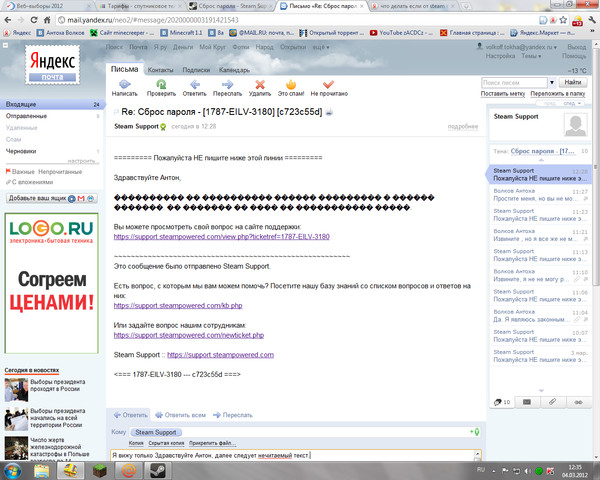Click the Написать compose icon
The width and height of the screenshot is (600, 480).
(125, 84)
